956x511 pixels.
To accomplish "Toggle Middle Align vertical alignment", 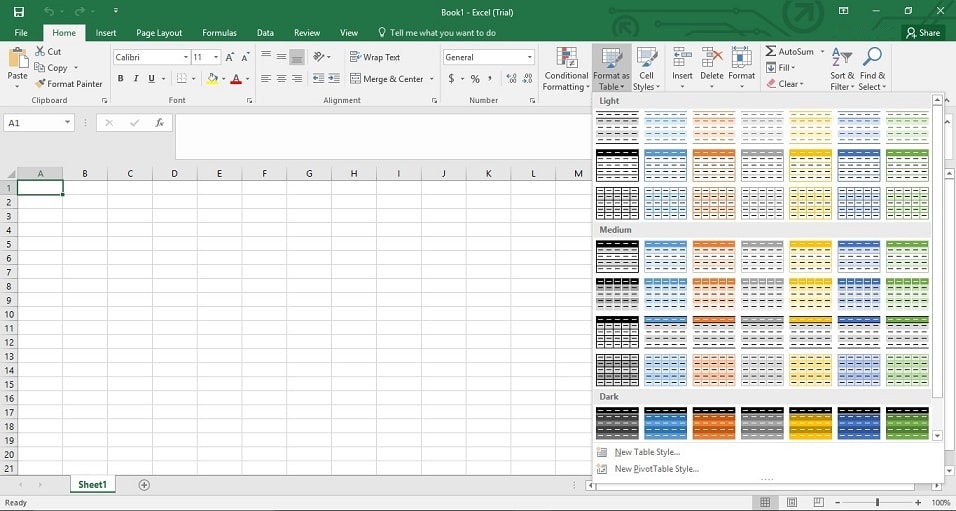I will 281,57.
